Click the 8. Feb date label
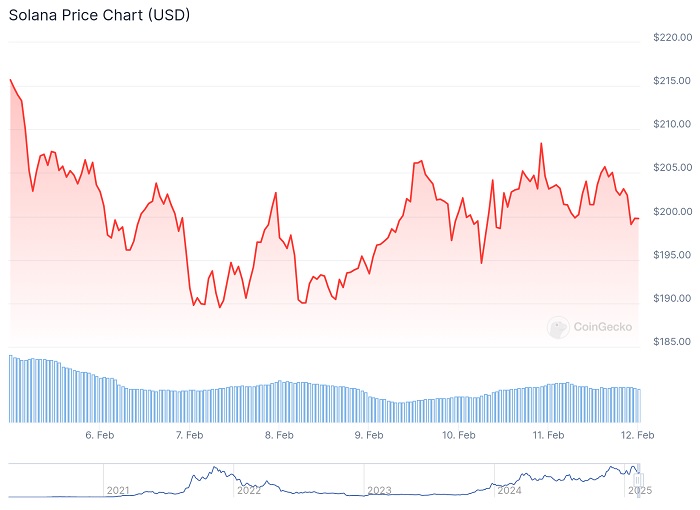 pos(279,435)
